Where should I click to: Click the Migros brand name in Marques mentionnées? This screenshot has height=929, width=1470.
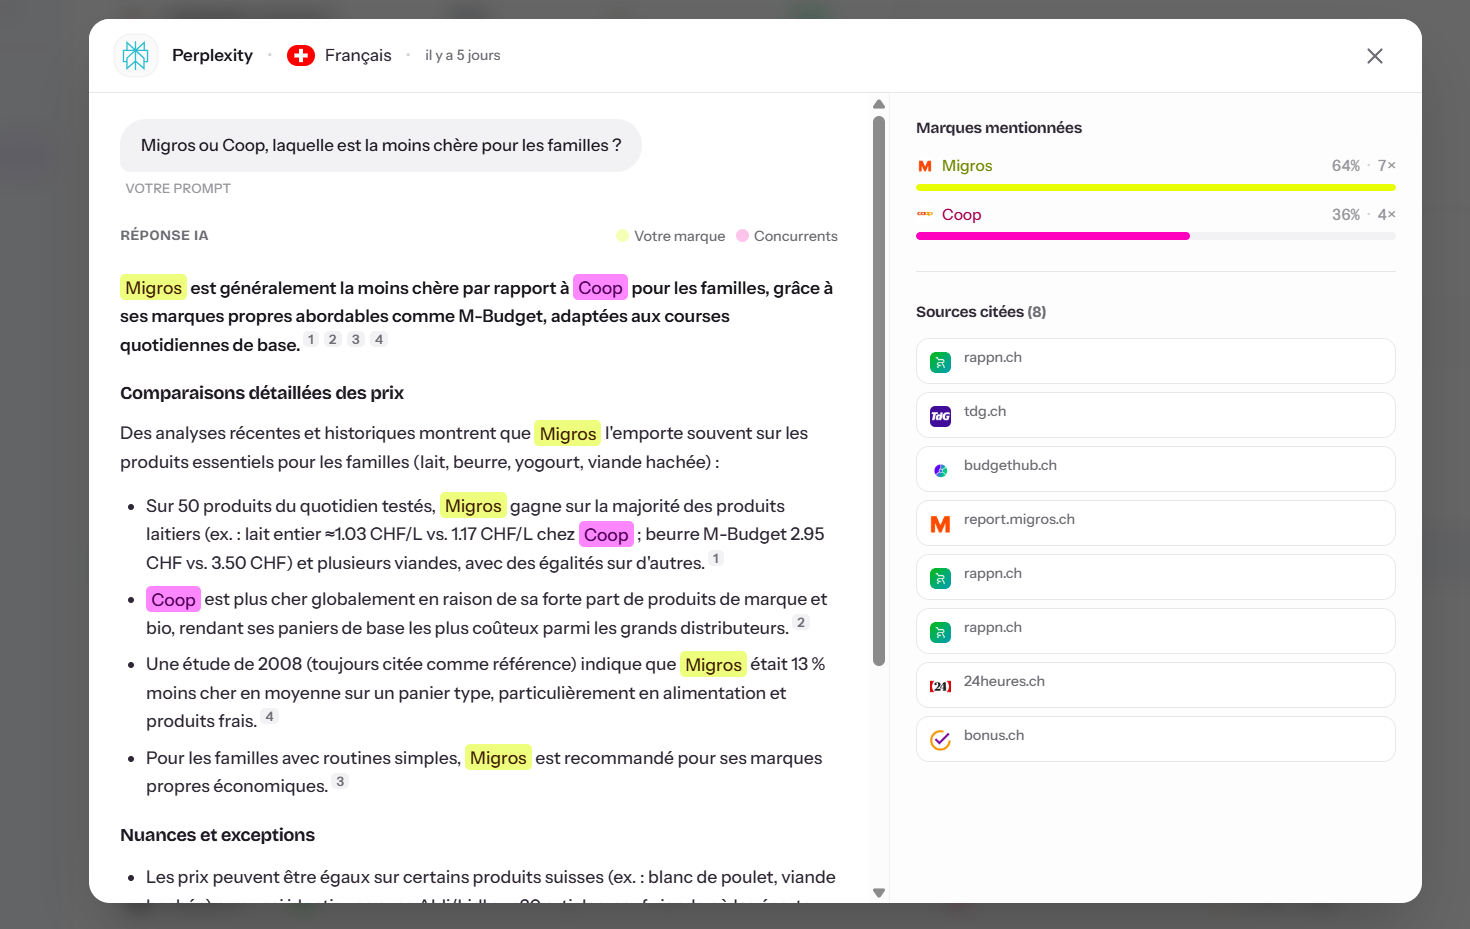(967, 166)
